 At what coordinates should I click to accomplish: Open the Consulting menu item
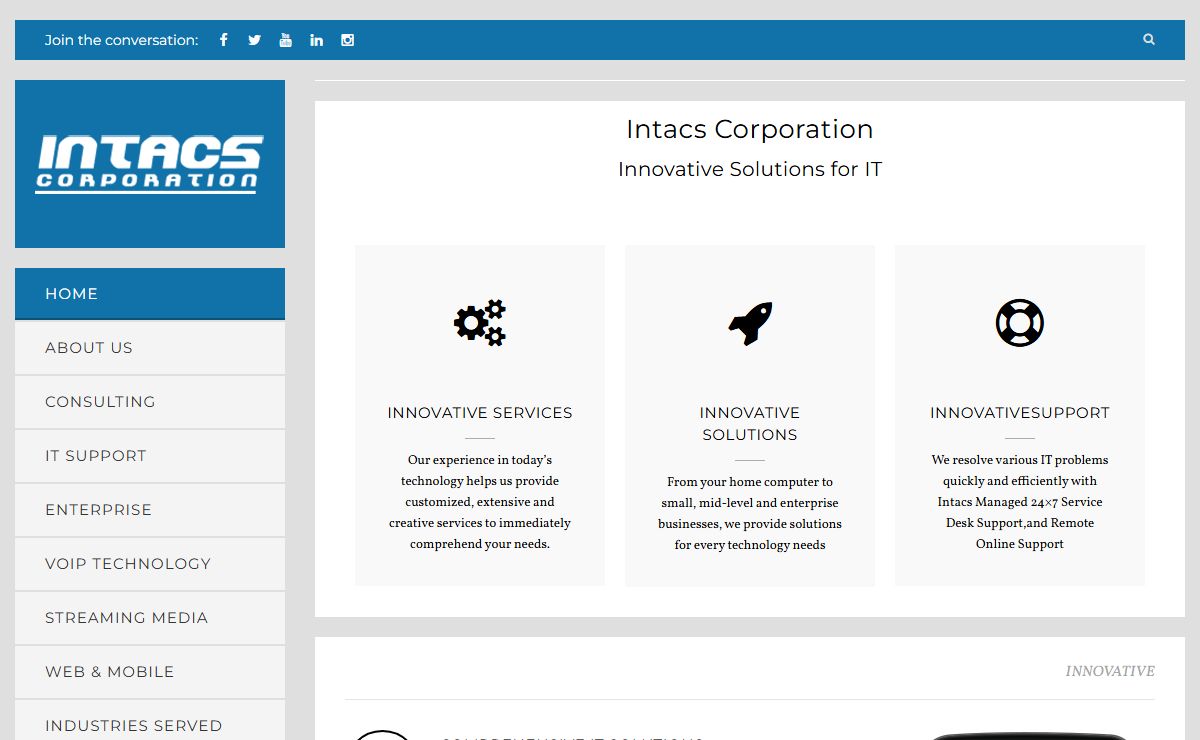point(150,402)
